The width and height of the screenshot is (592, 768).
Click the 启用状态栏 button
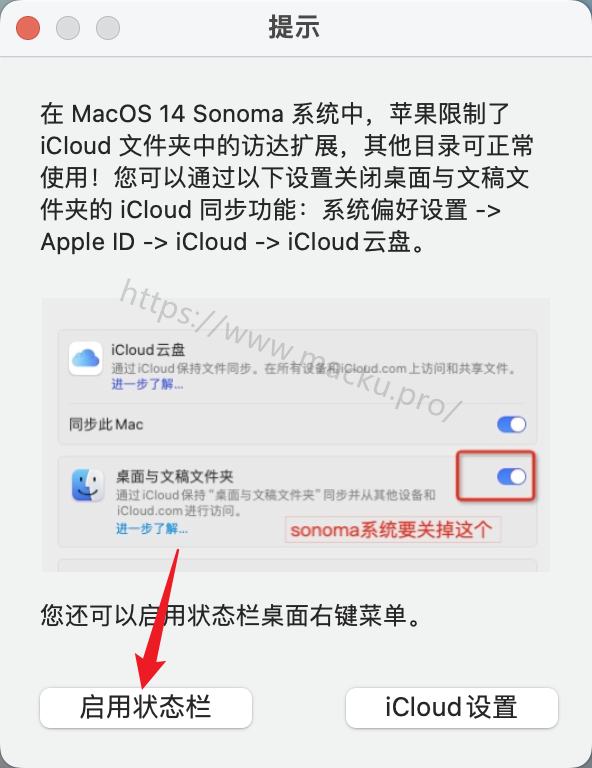146,707
